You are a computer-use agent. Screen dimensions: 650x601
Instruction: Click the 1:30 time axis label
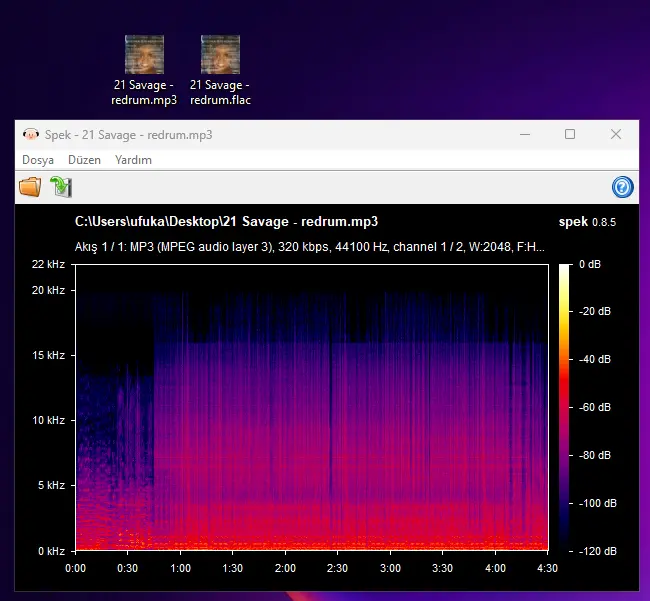(x=232, y=568)
